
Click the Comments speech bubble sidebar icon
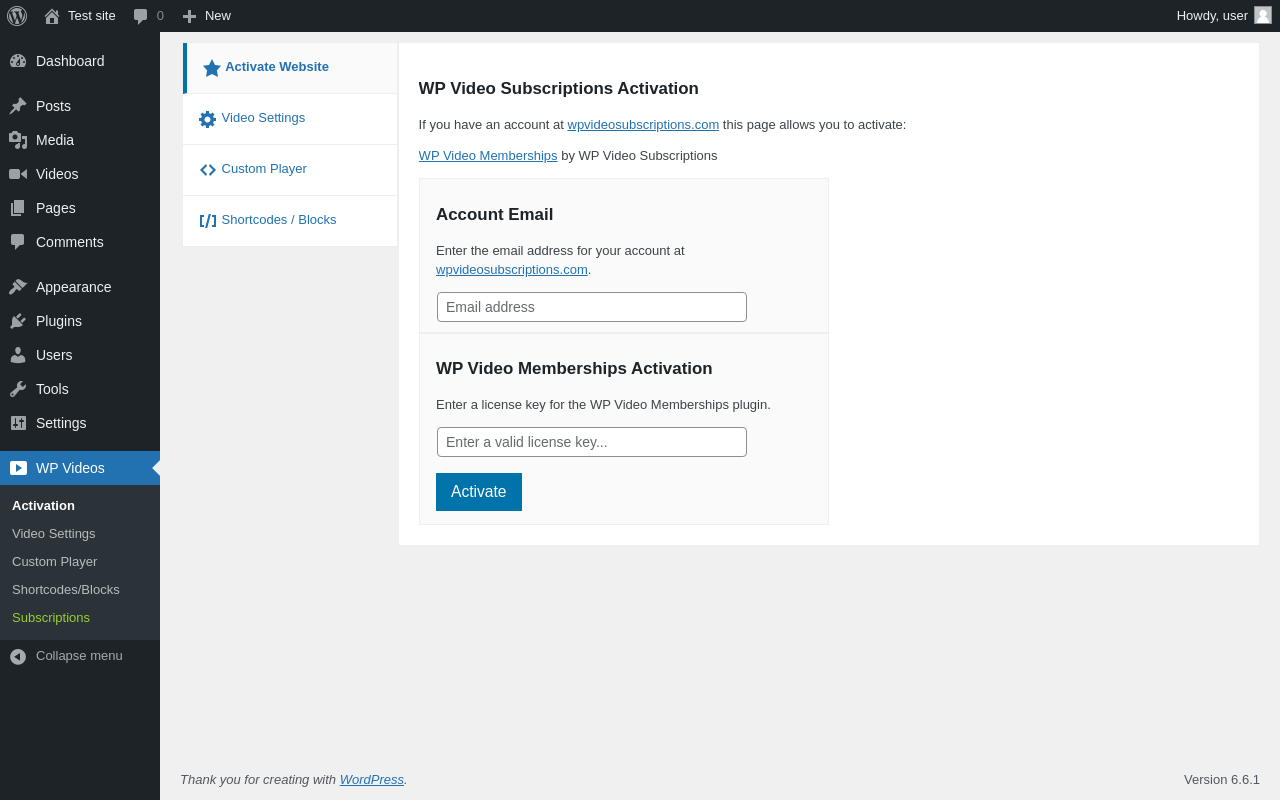coord(18,242)
